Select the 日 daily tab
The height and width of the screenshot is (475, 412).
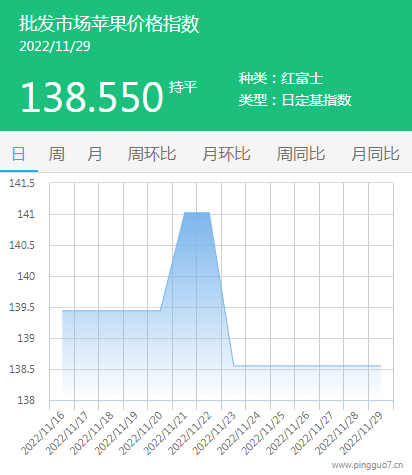tap(19, 154)
